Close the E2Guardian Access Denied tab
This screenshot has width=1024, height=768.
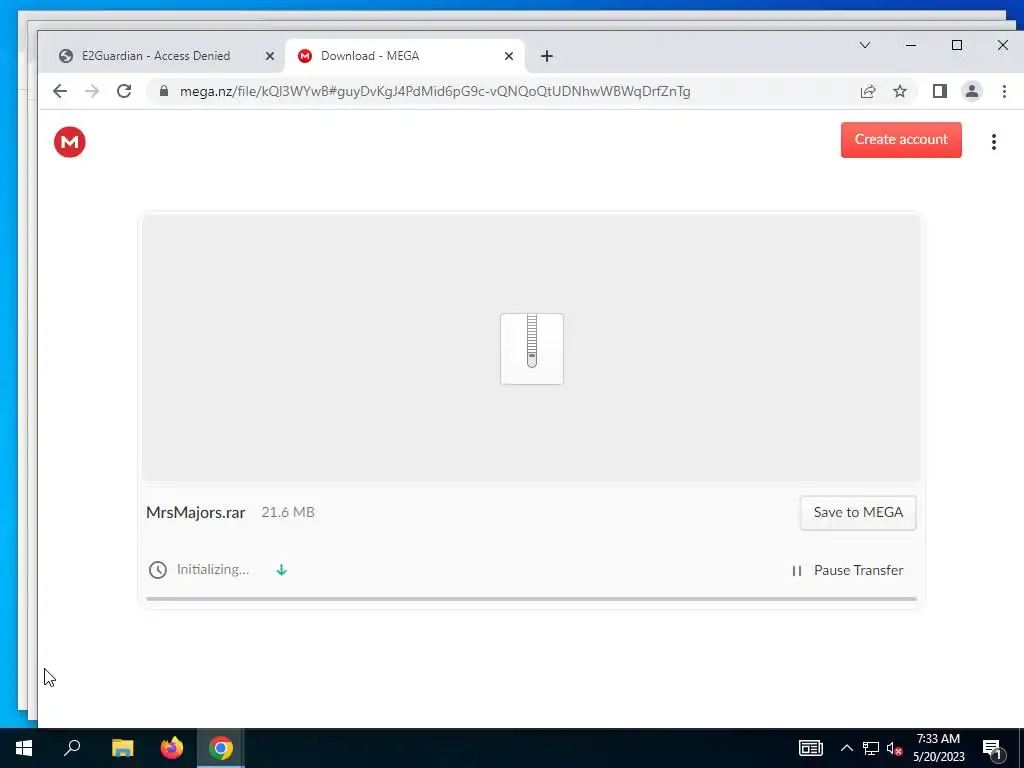click(x=270, y=56)
